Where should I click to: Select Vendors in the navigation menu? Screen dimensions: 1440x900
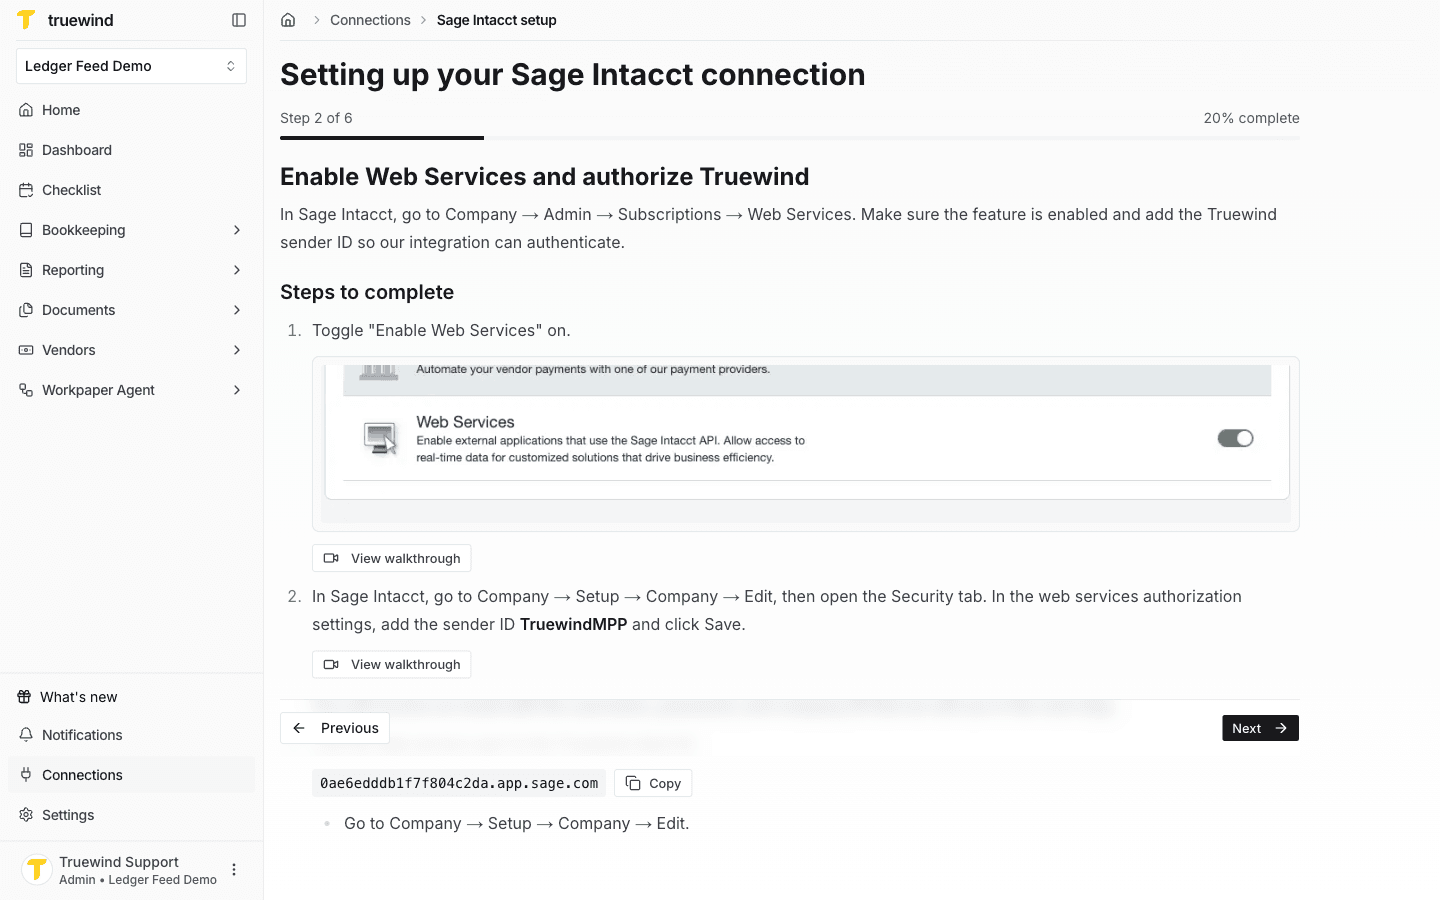70,350
